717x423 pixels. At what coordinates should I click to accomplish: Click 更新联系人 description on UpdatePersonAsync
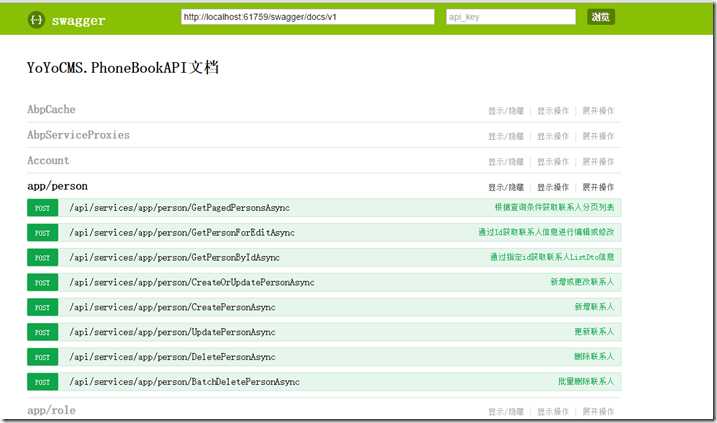coord(594,332)
